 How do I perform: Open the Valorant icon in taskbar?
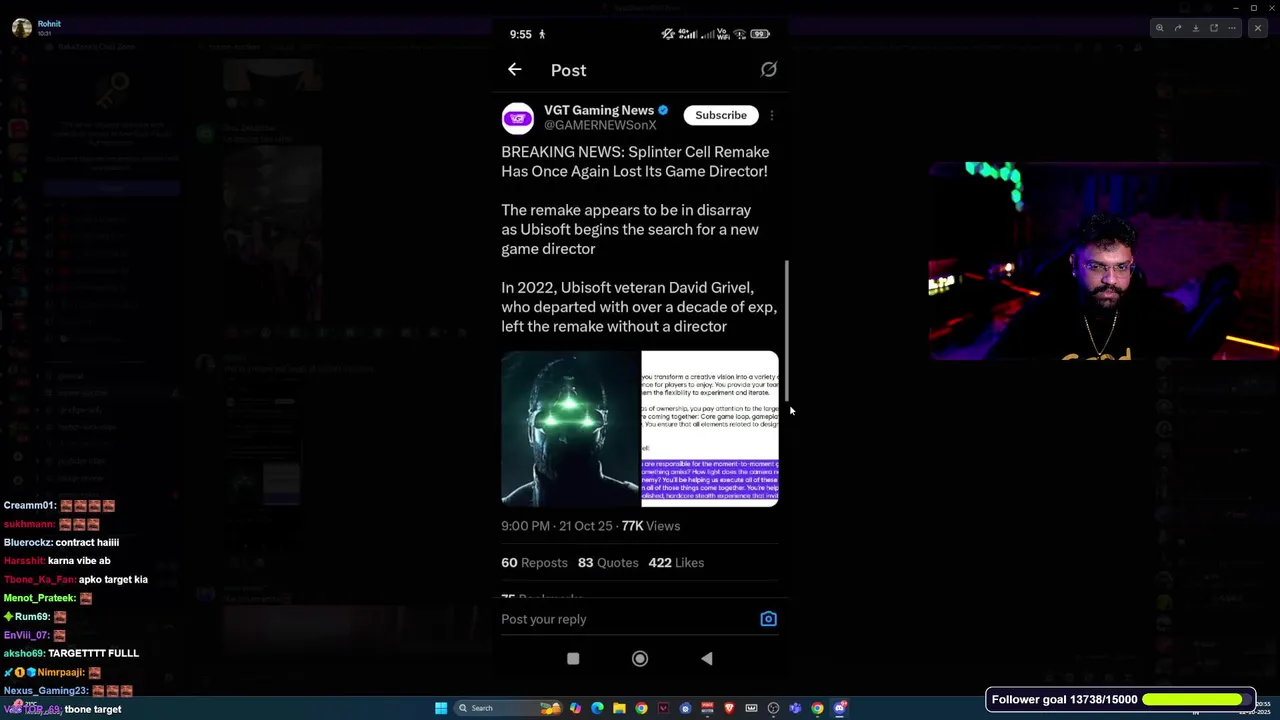point(663,708)
